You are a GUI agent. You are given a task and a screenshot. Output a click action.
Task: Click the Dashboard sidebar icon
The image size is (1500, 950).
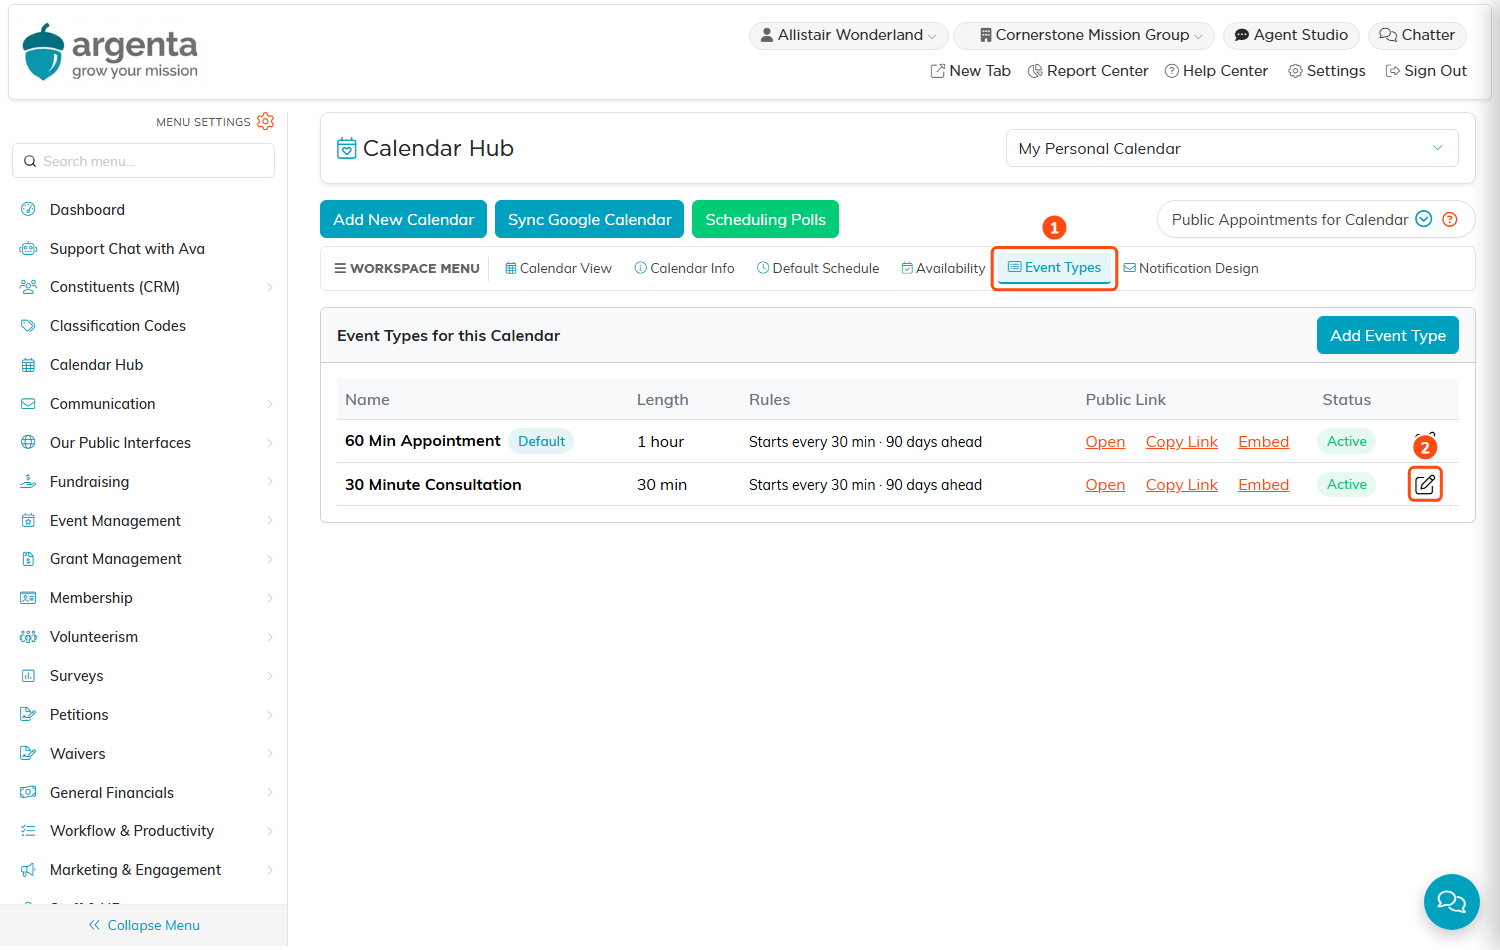pyautogui.click(x=28, y=210)
